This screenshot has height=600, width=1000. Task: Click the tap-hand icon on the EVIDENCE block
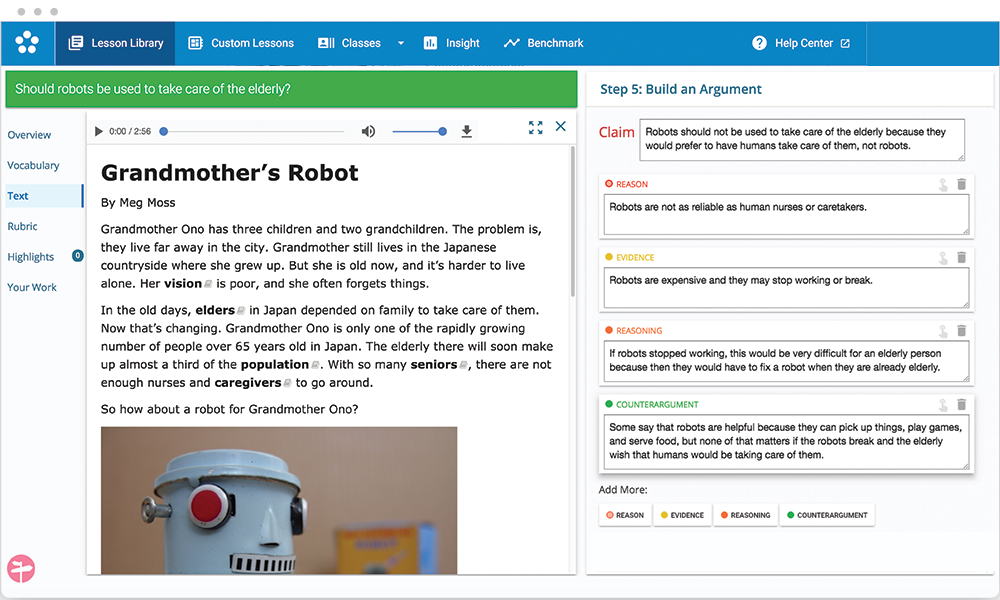point(943,258)
